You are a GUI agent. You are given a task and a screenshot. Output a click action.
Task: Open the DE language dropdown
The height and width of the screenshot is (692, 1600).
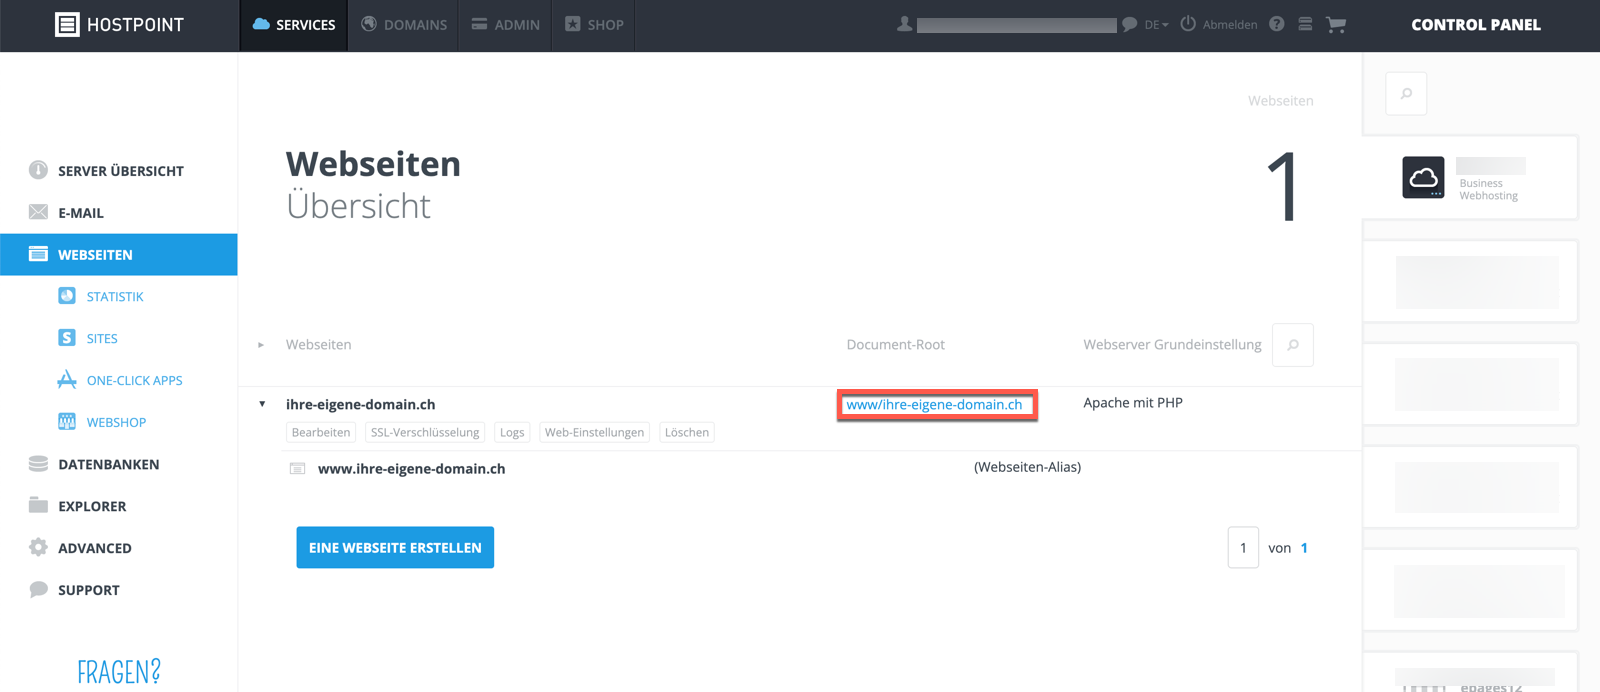1156,25
